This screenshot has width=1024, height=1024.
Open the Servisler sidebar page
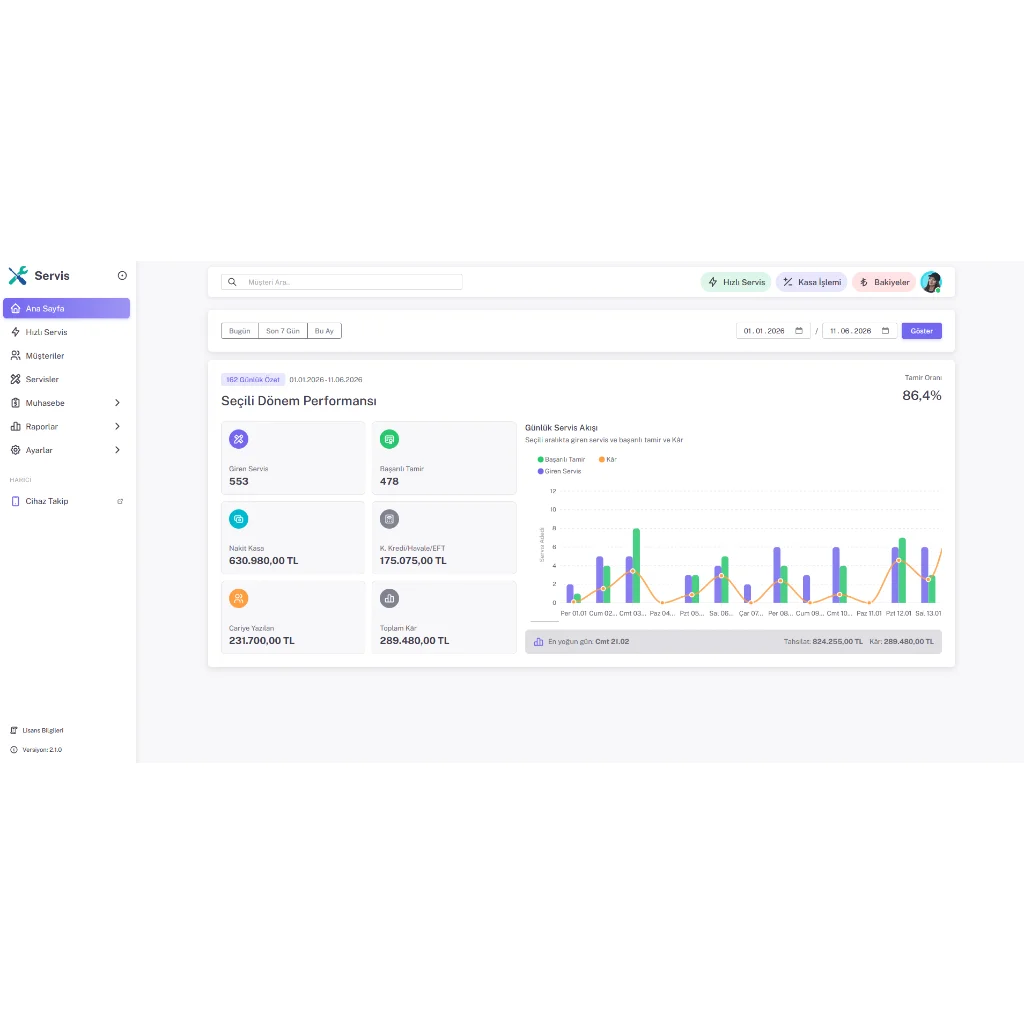66,379
